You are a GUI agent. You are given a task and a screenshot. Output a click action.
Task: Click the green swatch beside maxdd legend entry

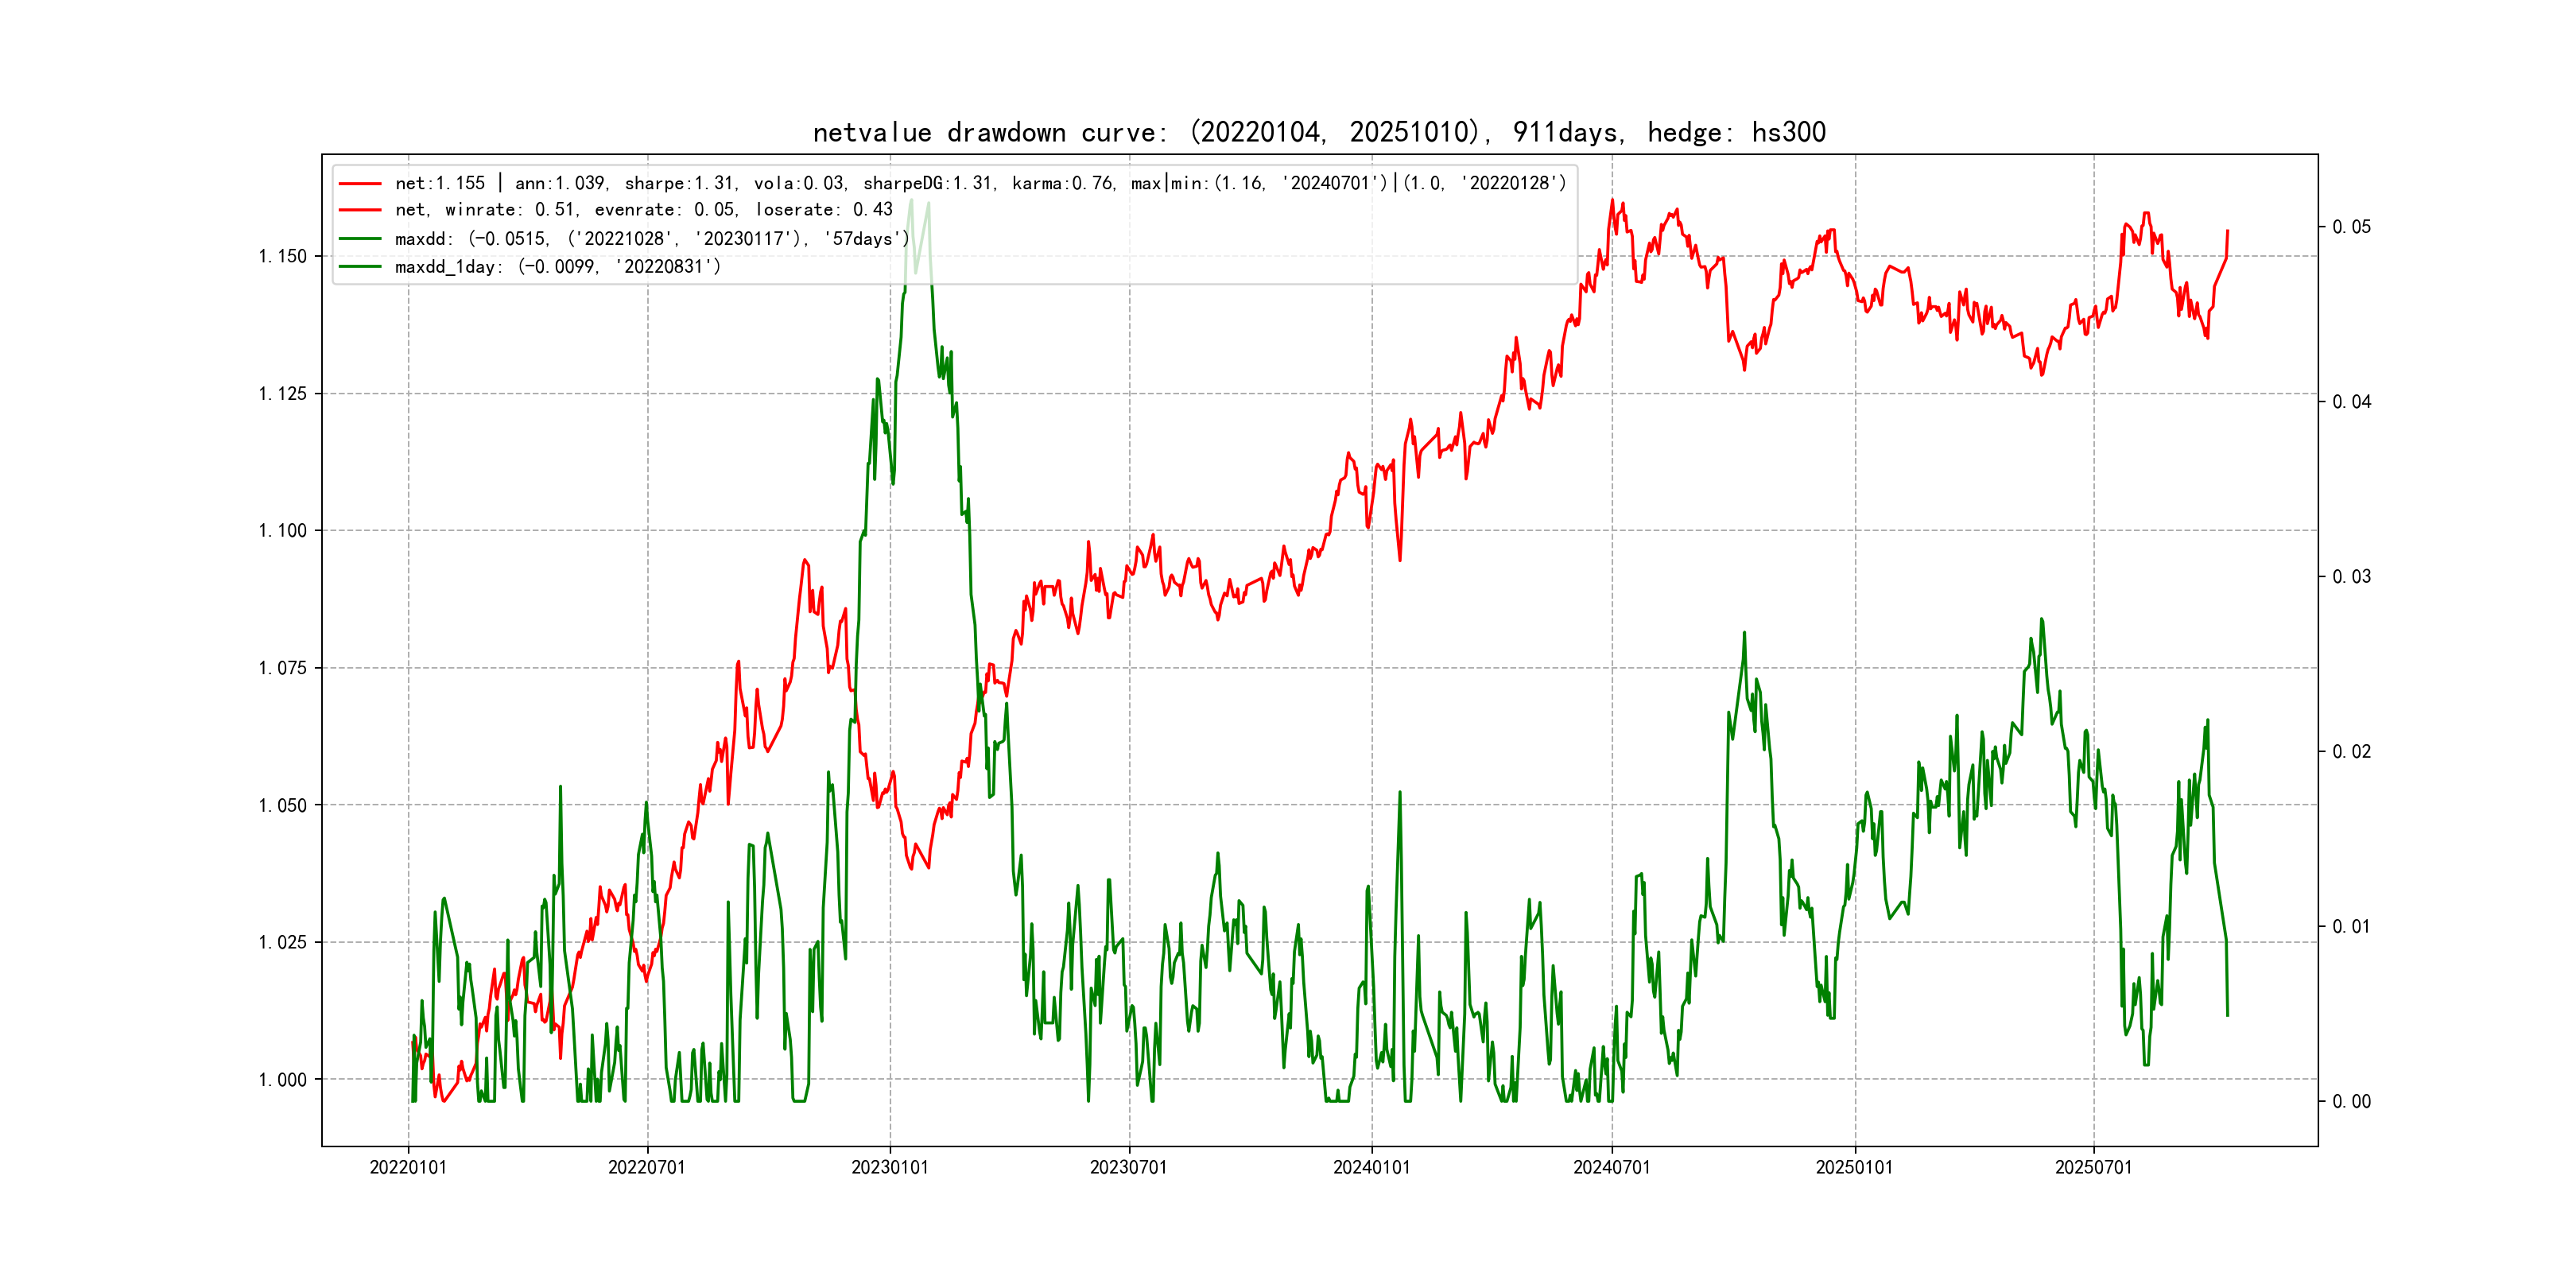[x=360, y=239]
